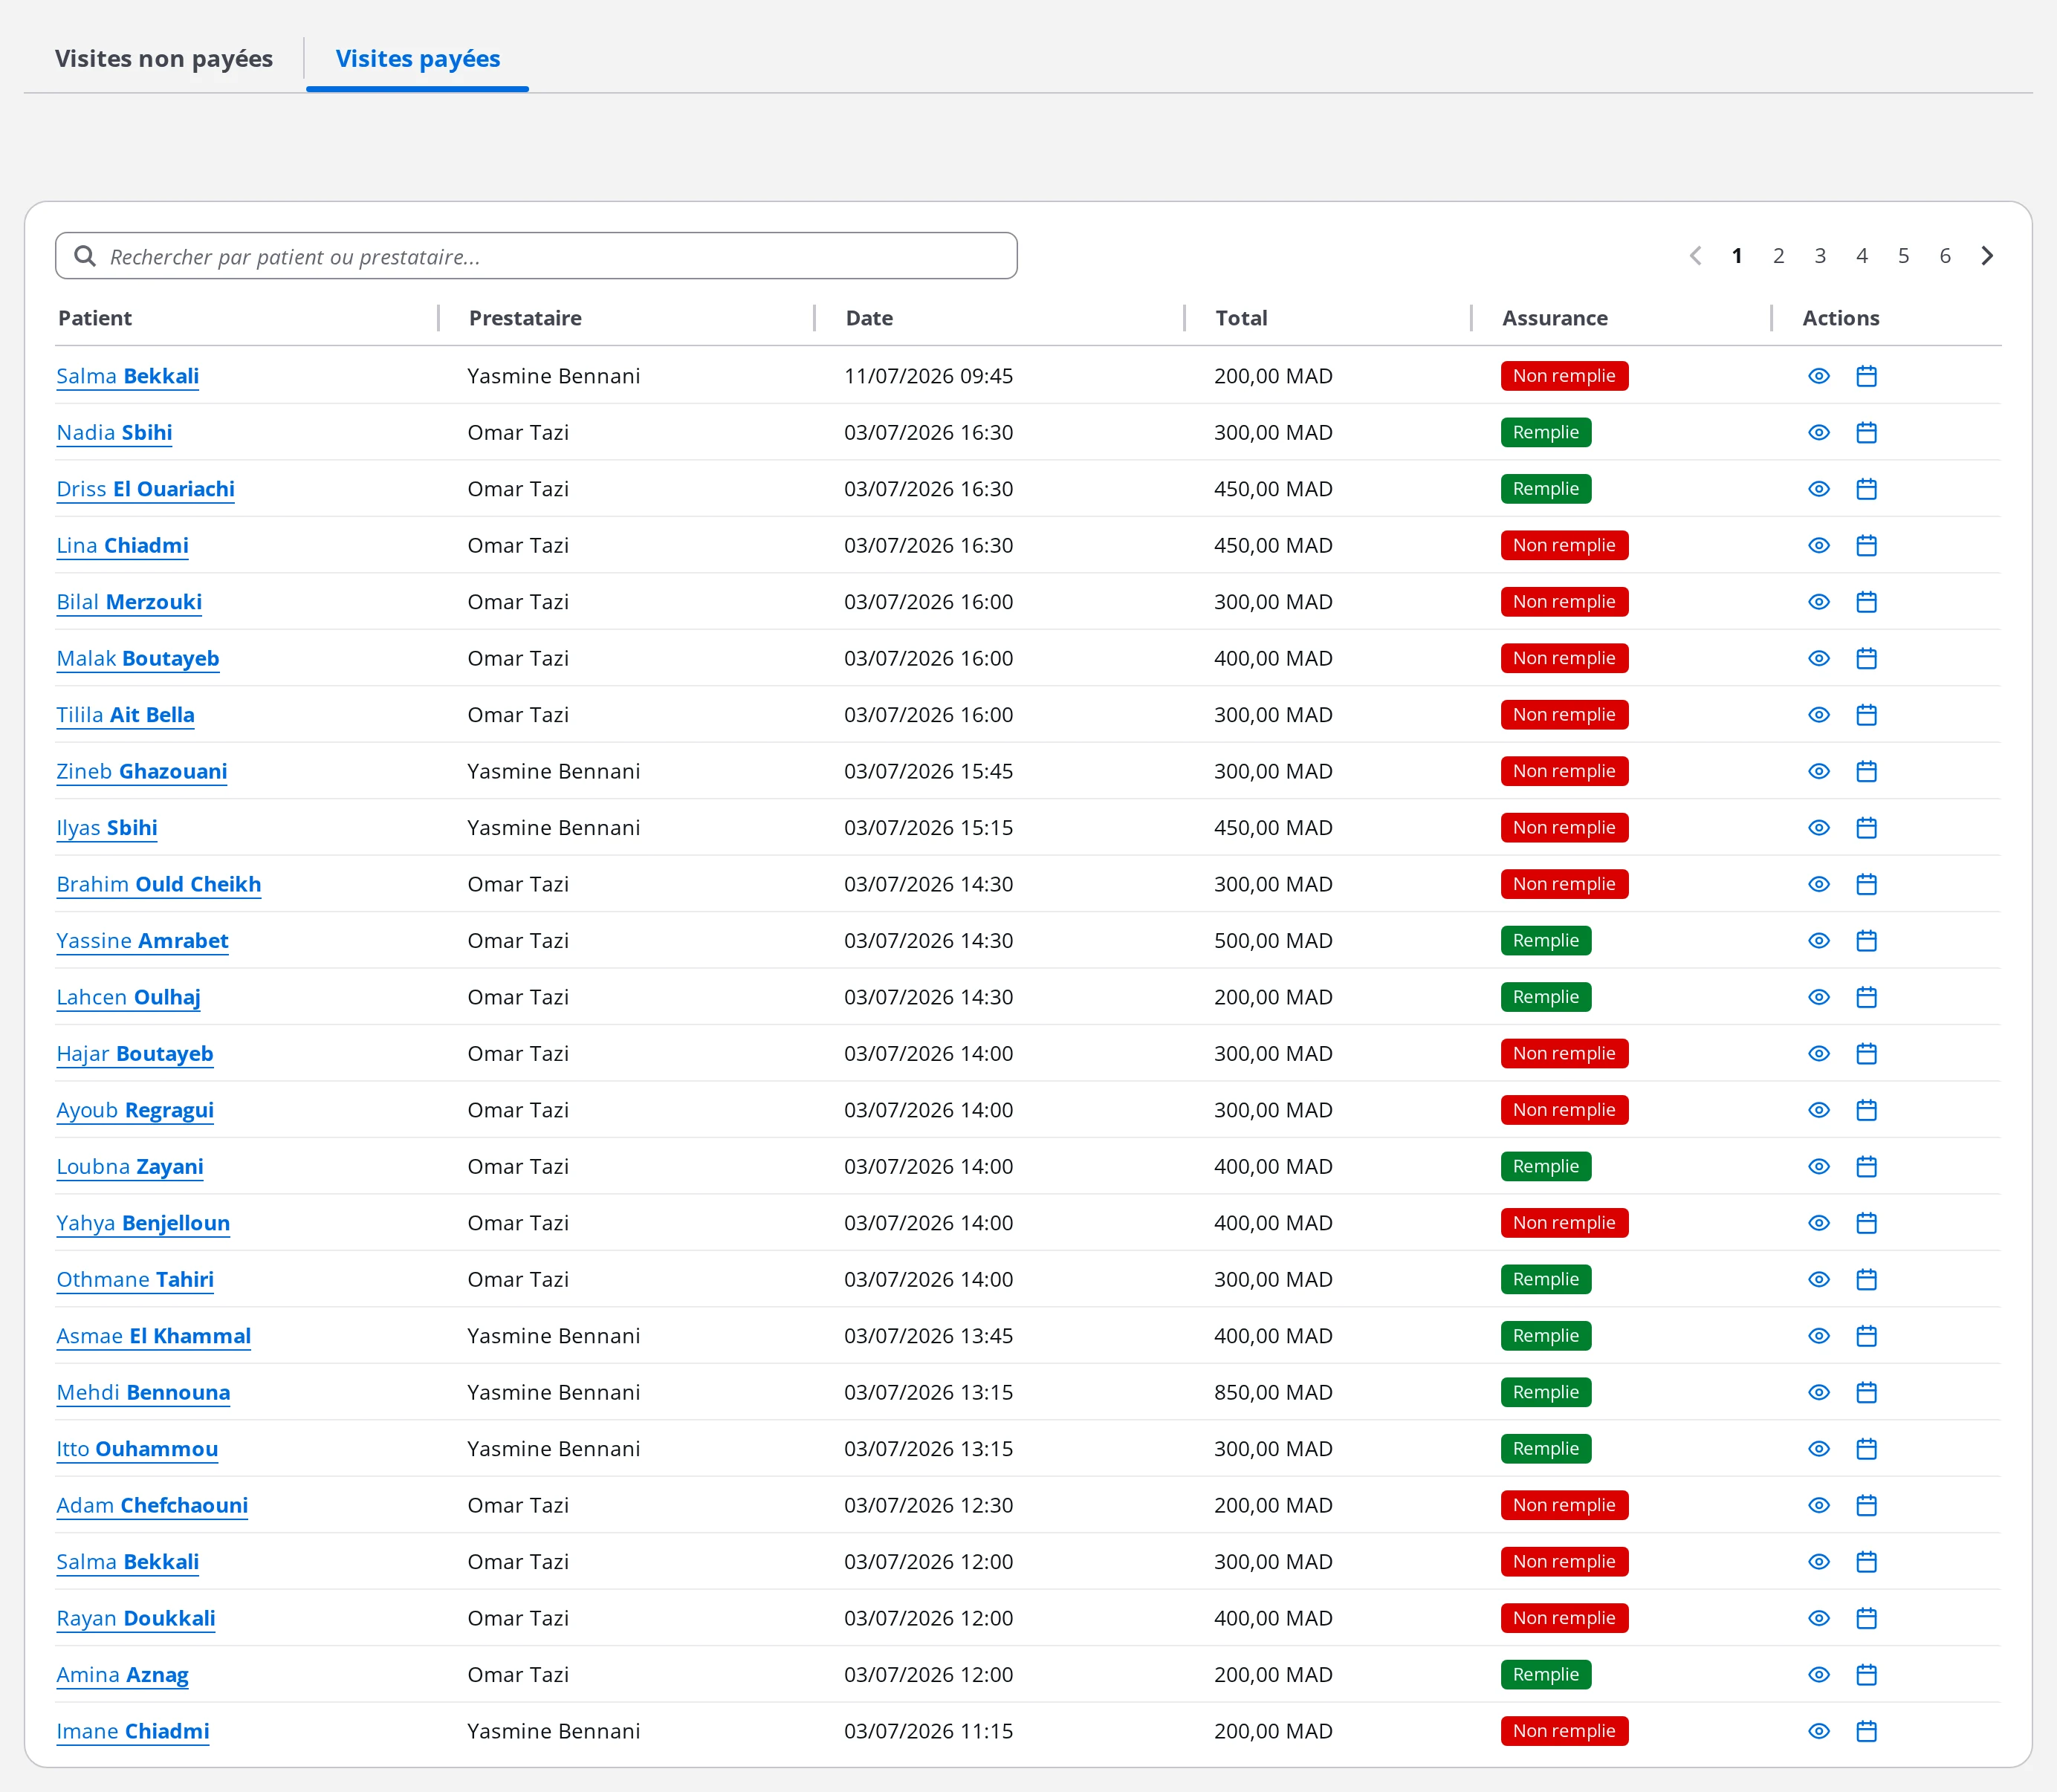Open calendar for Lina Chiadmi visit

click(x=1866, y=546)
